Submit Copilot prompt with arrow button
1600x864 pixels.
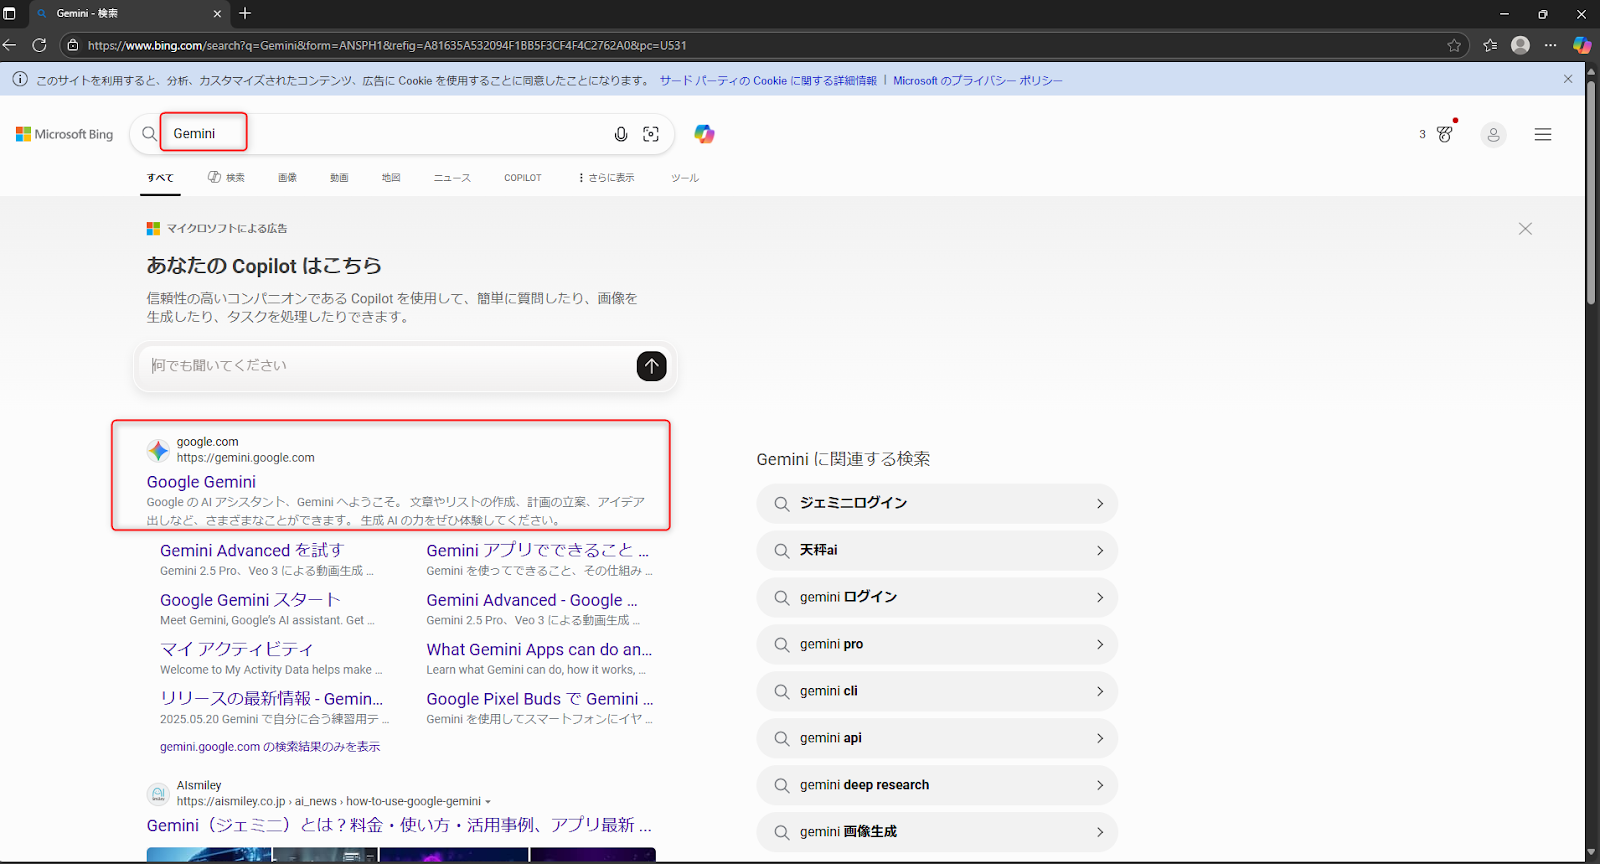click(x=651, y=366)
